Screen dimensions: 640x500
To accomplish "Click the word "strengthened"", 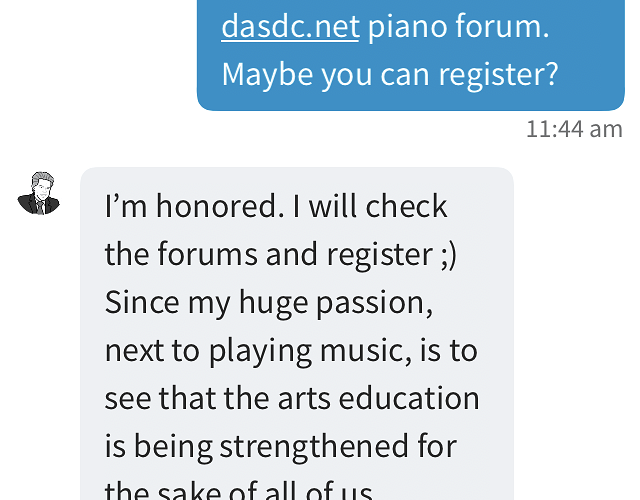I will pyautogui.click(x=302, y=447).
